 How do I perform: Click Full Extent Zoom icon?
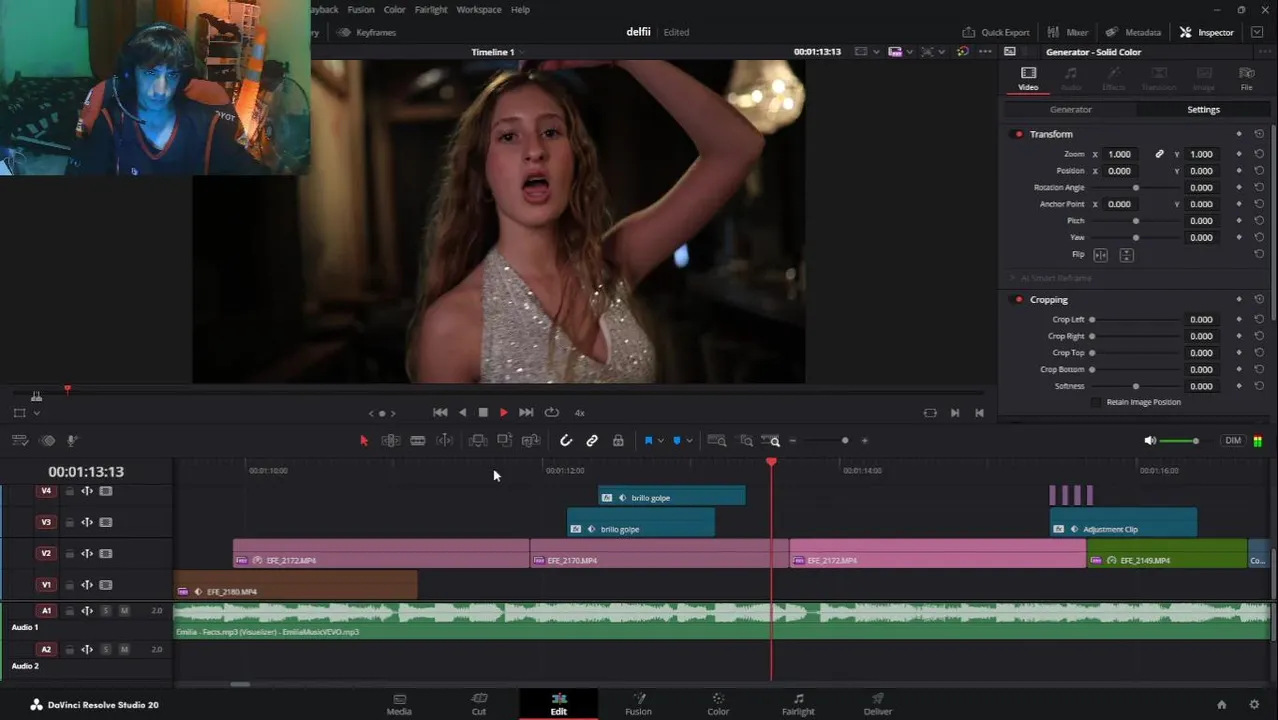tap(717, 441)
